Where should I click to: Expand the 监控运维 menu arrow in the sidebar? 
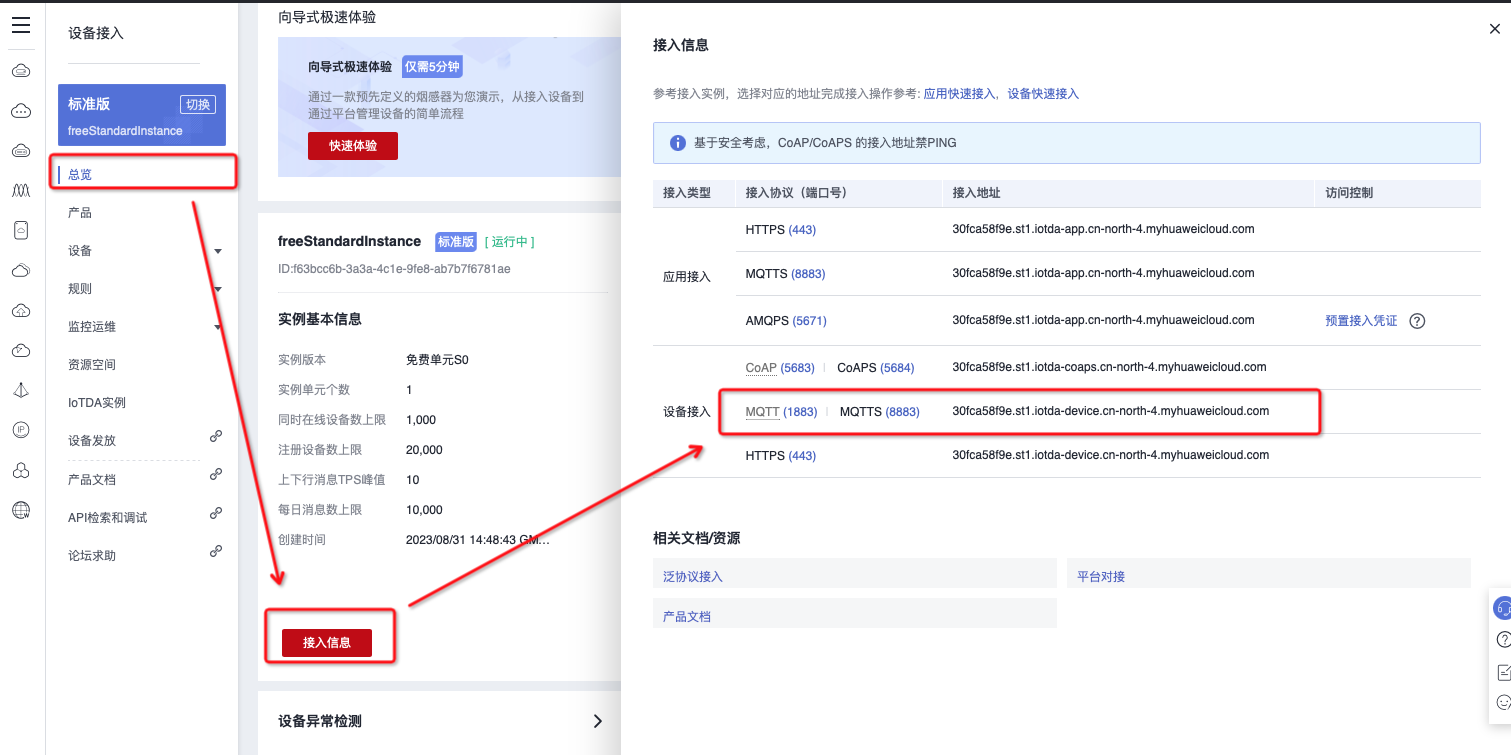[218, 327]
